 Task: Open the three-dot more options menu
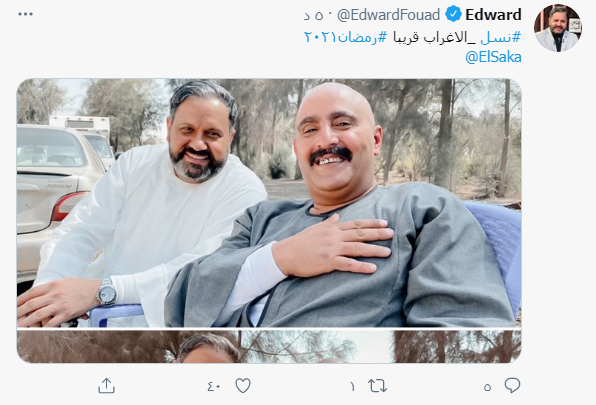[25, 14]
